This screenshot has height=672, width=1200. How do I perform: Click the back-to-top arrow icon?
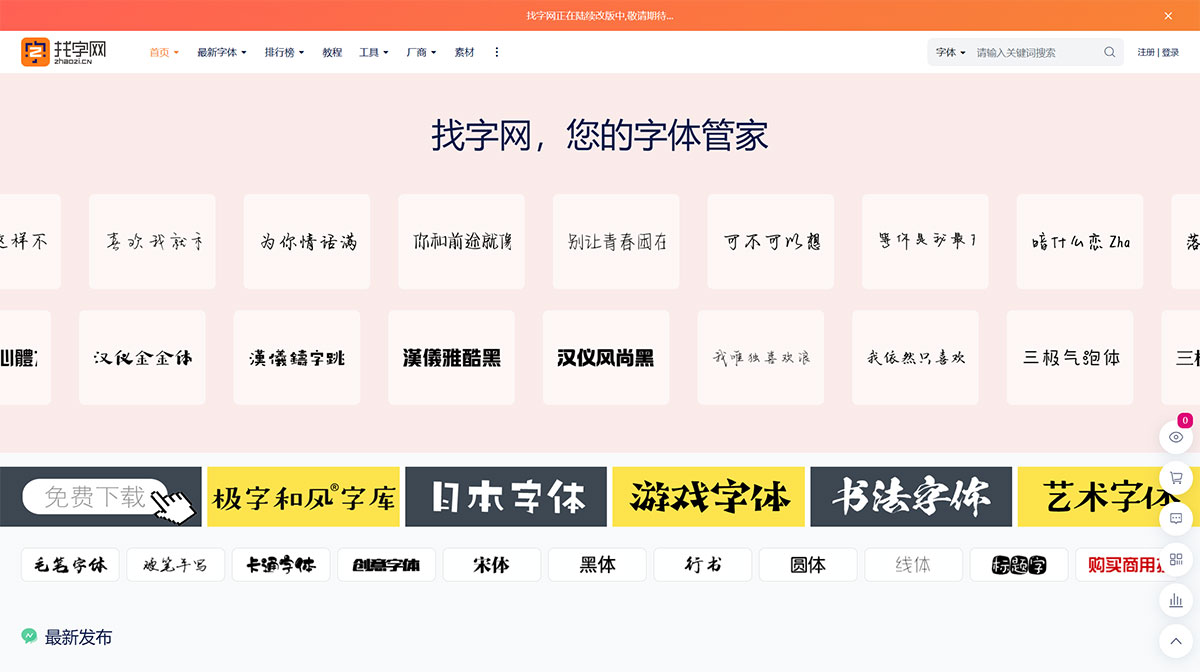(1176, 640)
